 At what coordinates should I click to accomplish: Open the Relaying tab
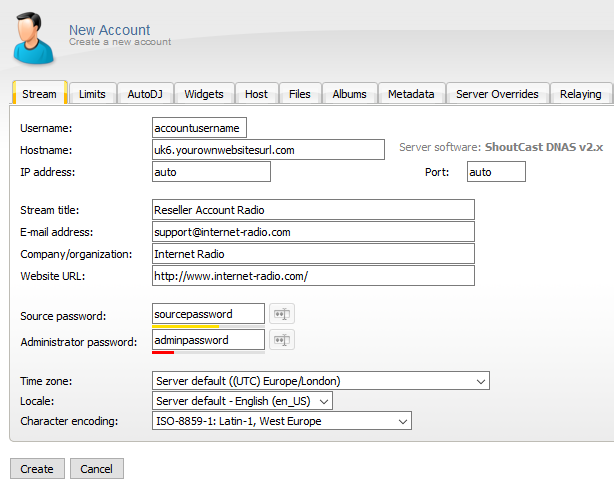pyautogui.click(x=580, y=94)
